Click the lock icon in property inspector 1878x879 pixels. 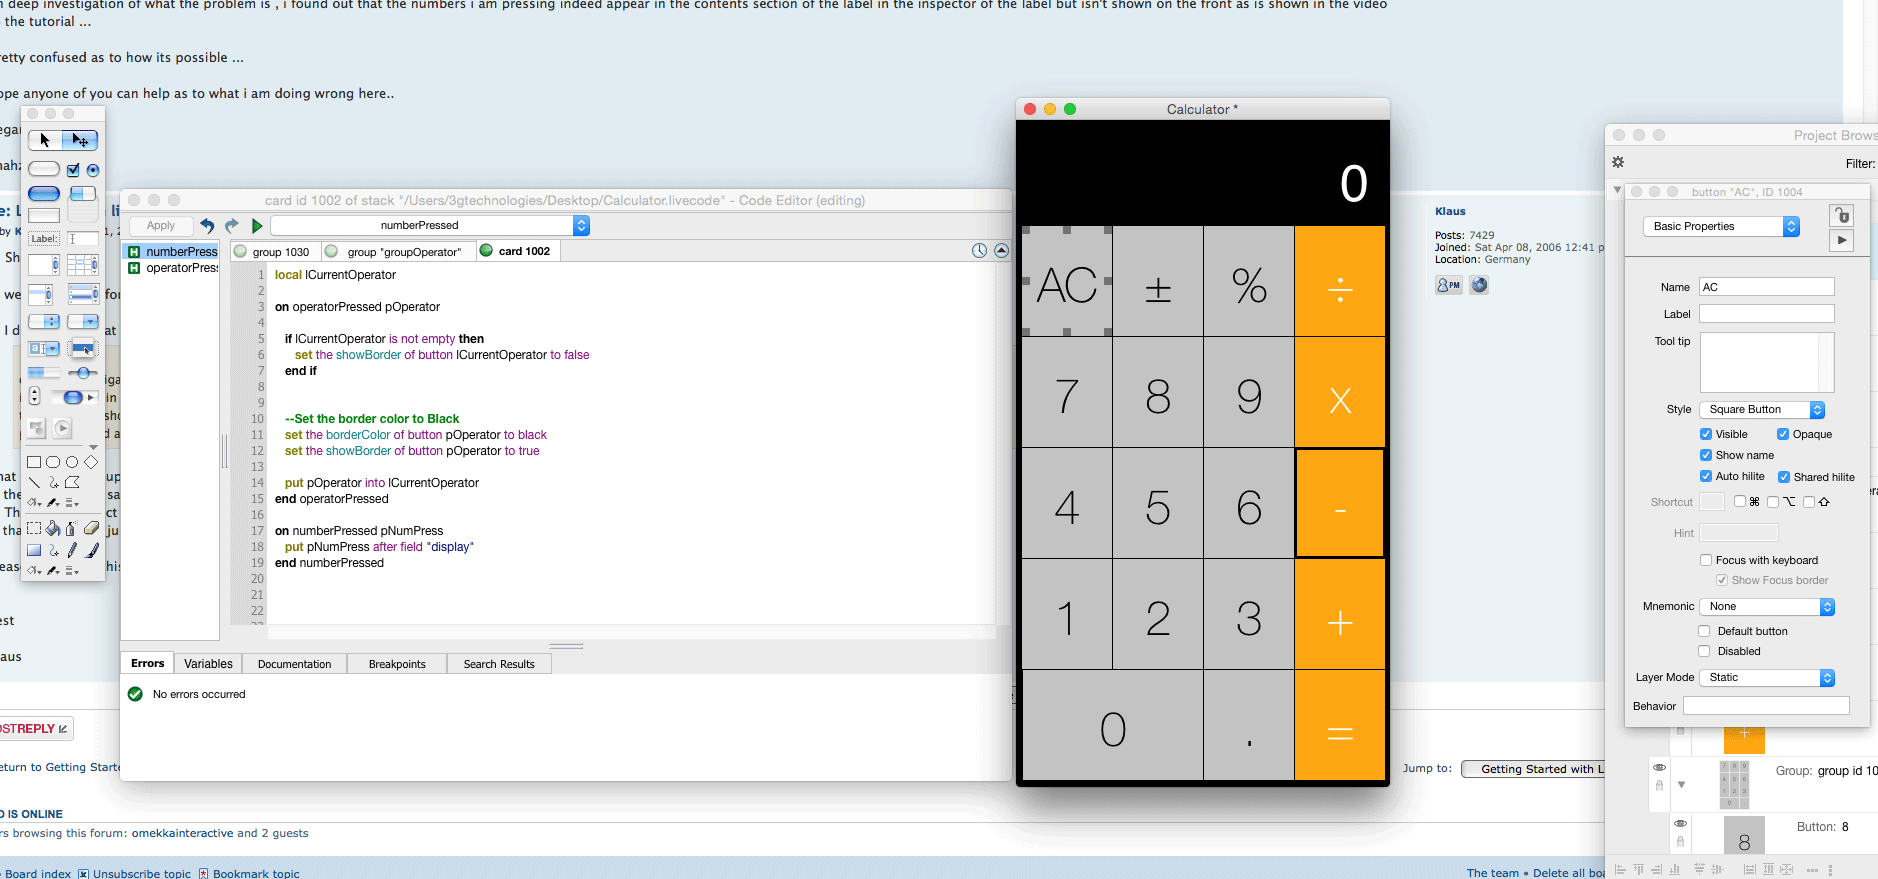click(x=1841, y=215)
